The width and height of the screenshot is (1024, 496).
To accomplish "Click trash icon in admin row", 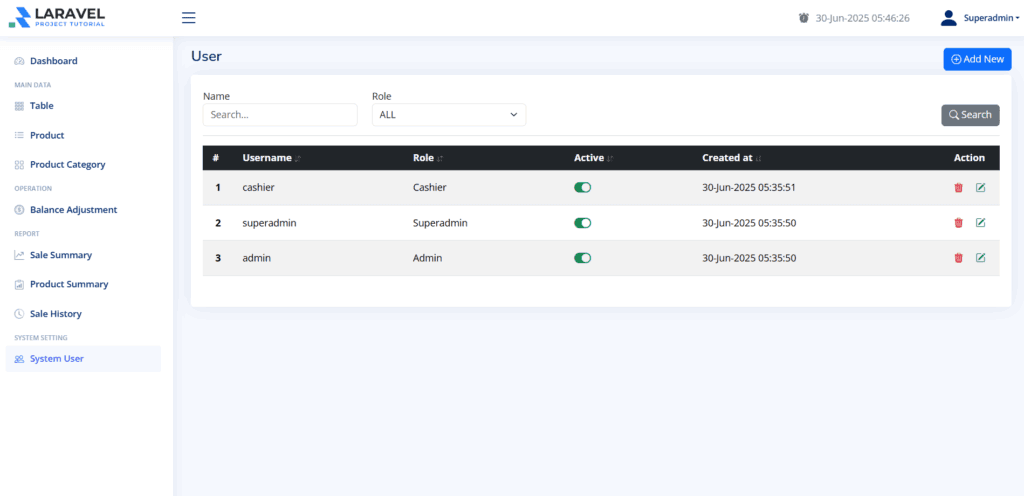I will tap(958, 258).
